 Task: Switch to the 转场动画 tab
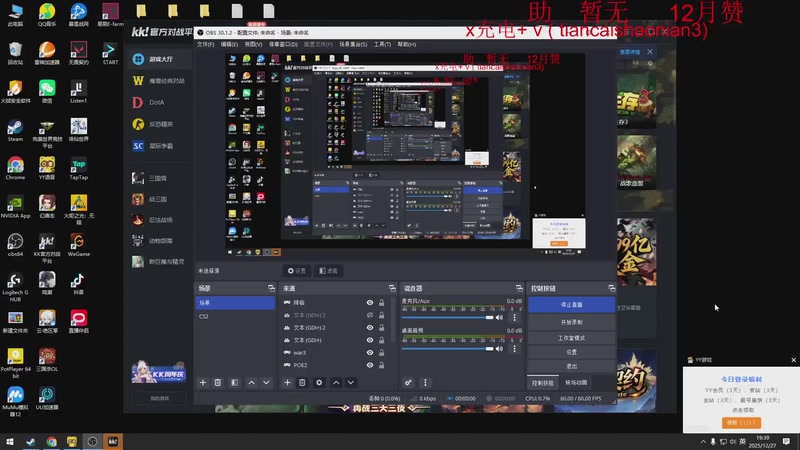pyautogui.click(x=576, y=383)
